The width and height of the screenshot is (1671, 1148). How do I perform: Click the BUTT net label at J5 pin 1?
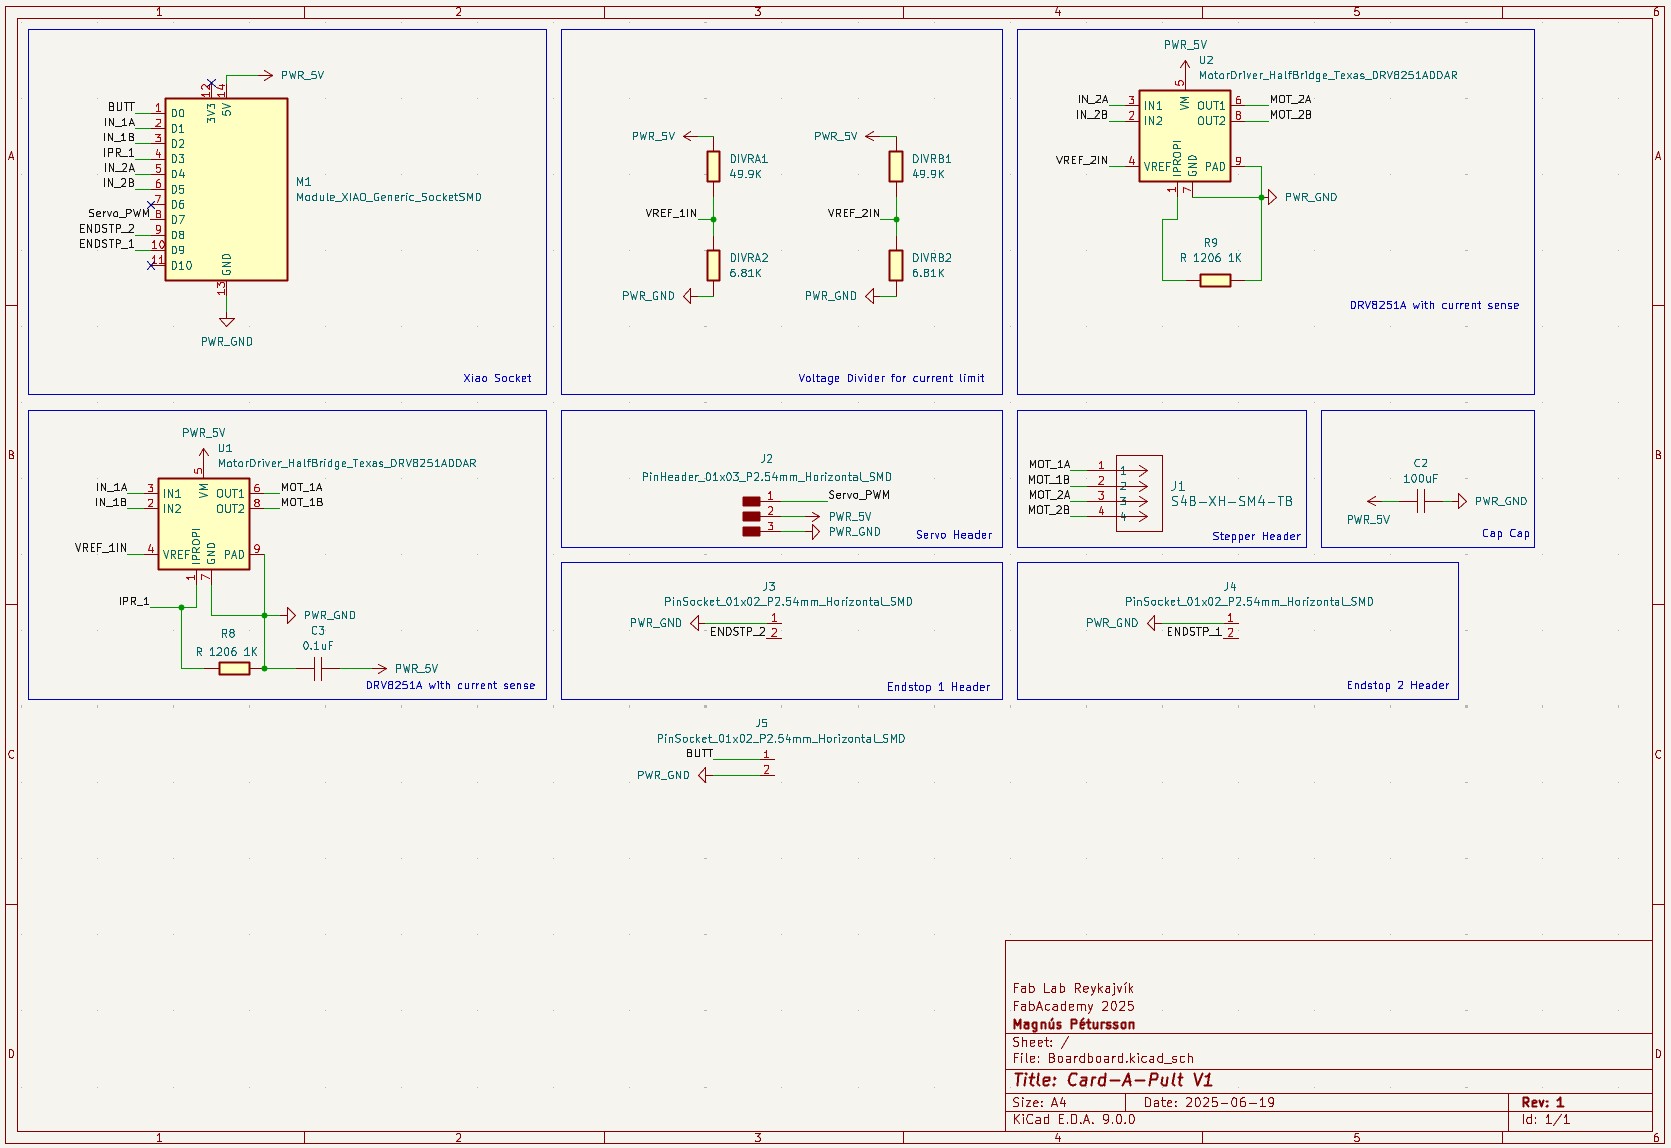point(700,753)
